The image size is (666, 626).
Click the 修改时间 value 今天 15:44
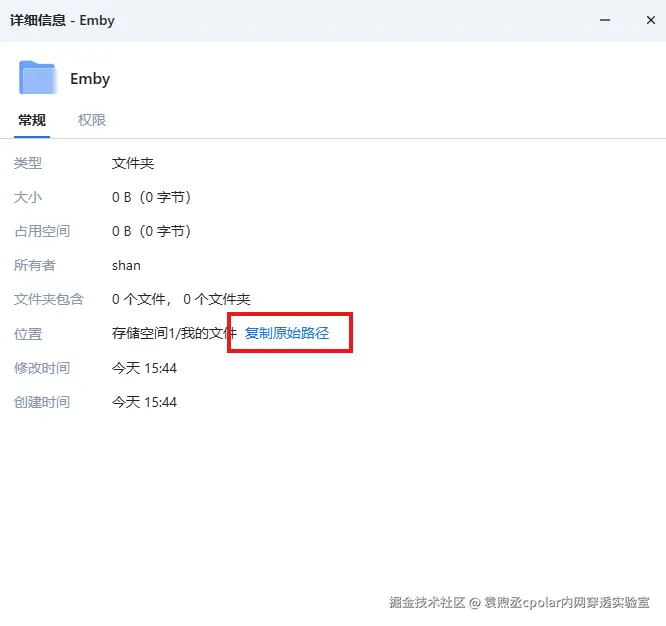coord(144,368)
